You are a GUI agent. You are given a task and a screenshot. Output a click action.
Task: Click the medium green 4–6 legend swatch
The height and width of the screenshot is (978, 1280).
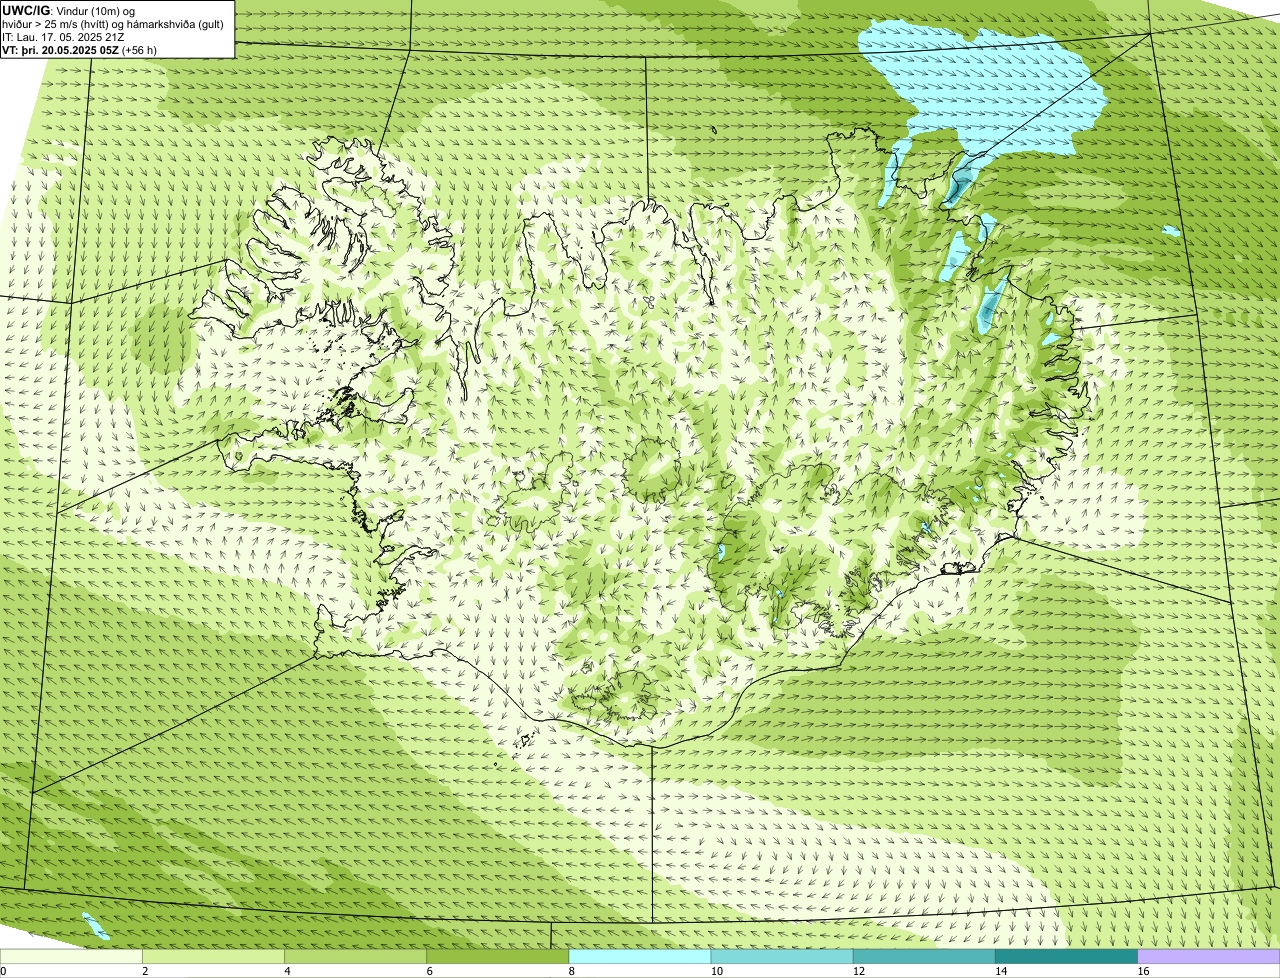(355, 956)
